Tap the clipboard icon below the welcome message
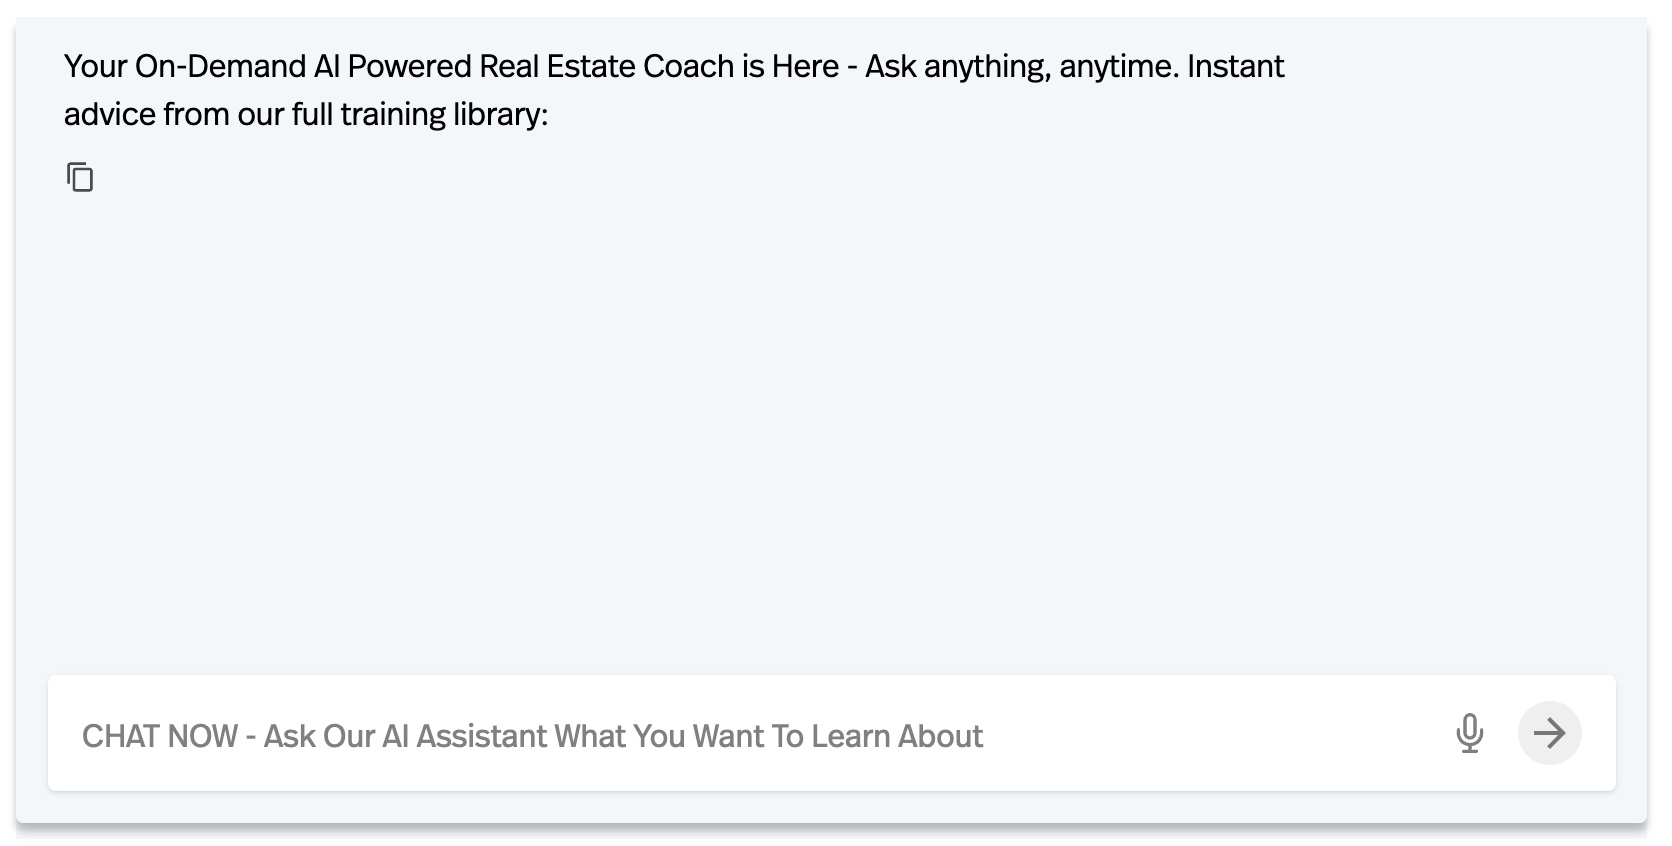1672x846 pixels. [80, 177]
